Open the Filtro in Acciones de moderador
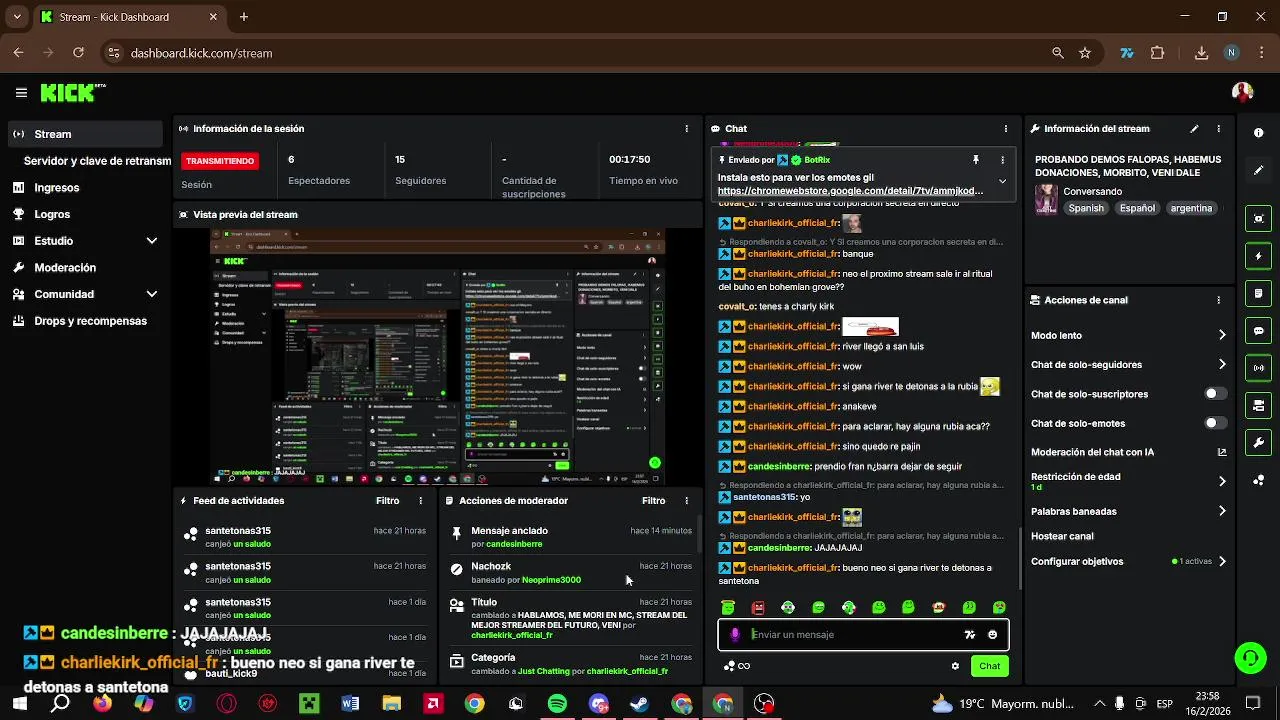Image resolution: width=1280 pixels, height=720 pixels. click(653, 501)
